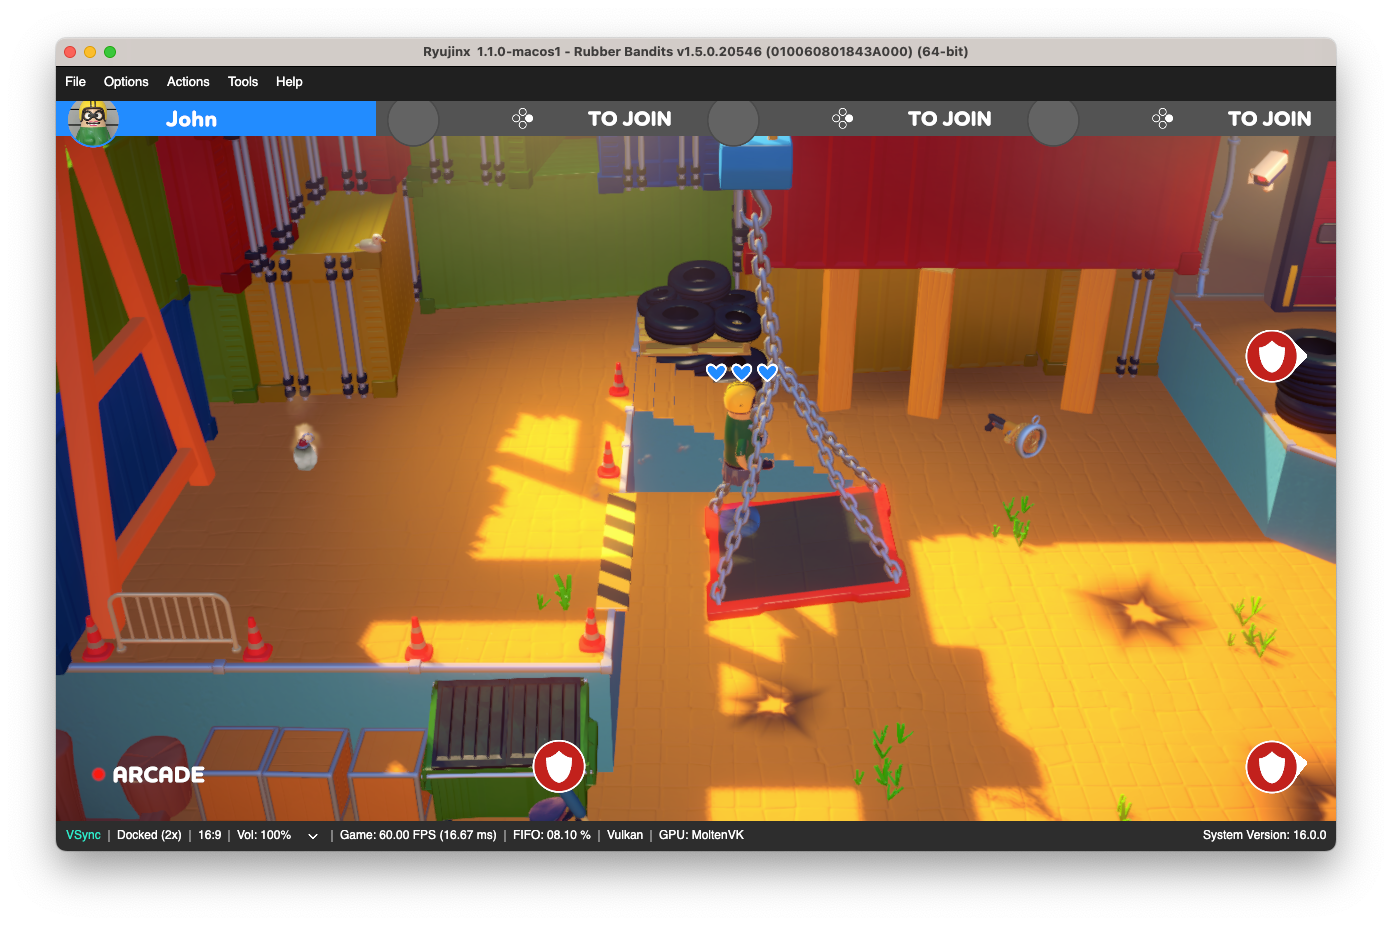1392x925 pixels.
Task: Click the window title bar text
Action: point(695,51)
